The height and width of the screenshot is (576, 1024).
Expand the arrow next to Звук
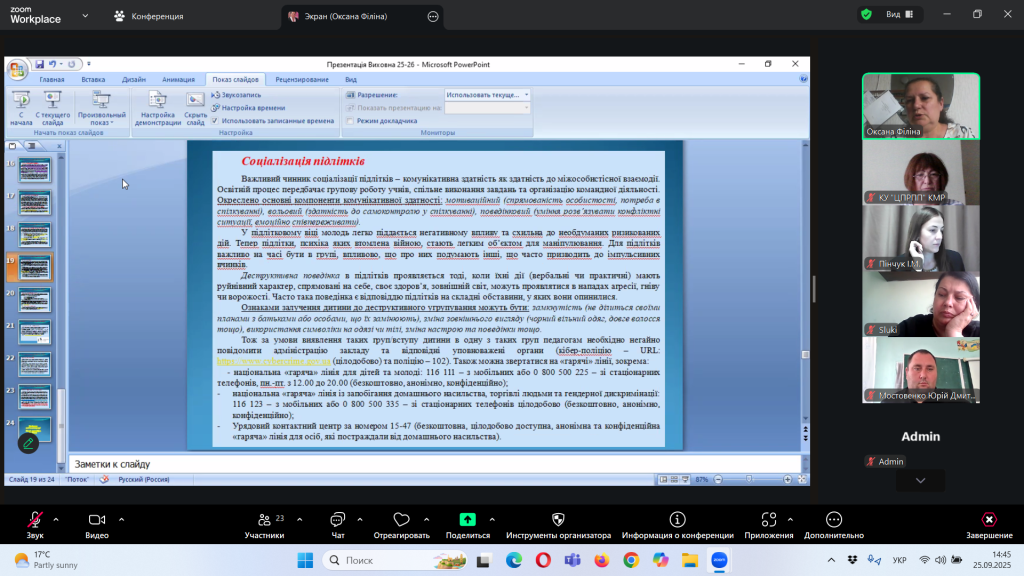tap(56, 519)
